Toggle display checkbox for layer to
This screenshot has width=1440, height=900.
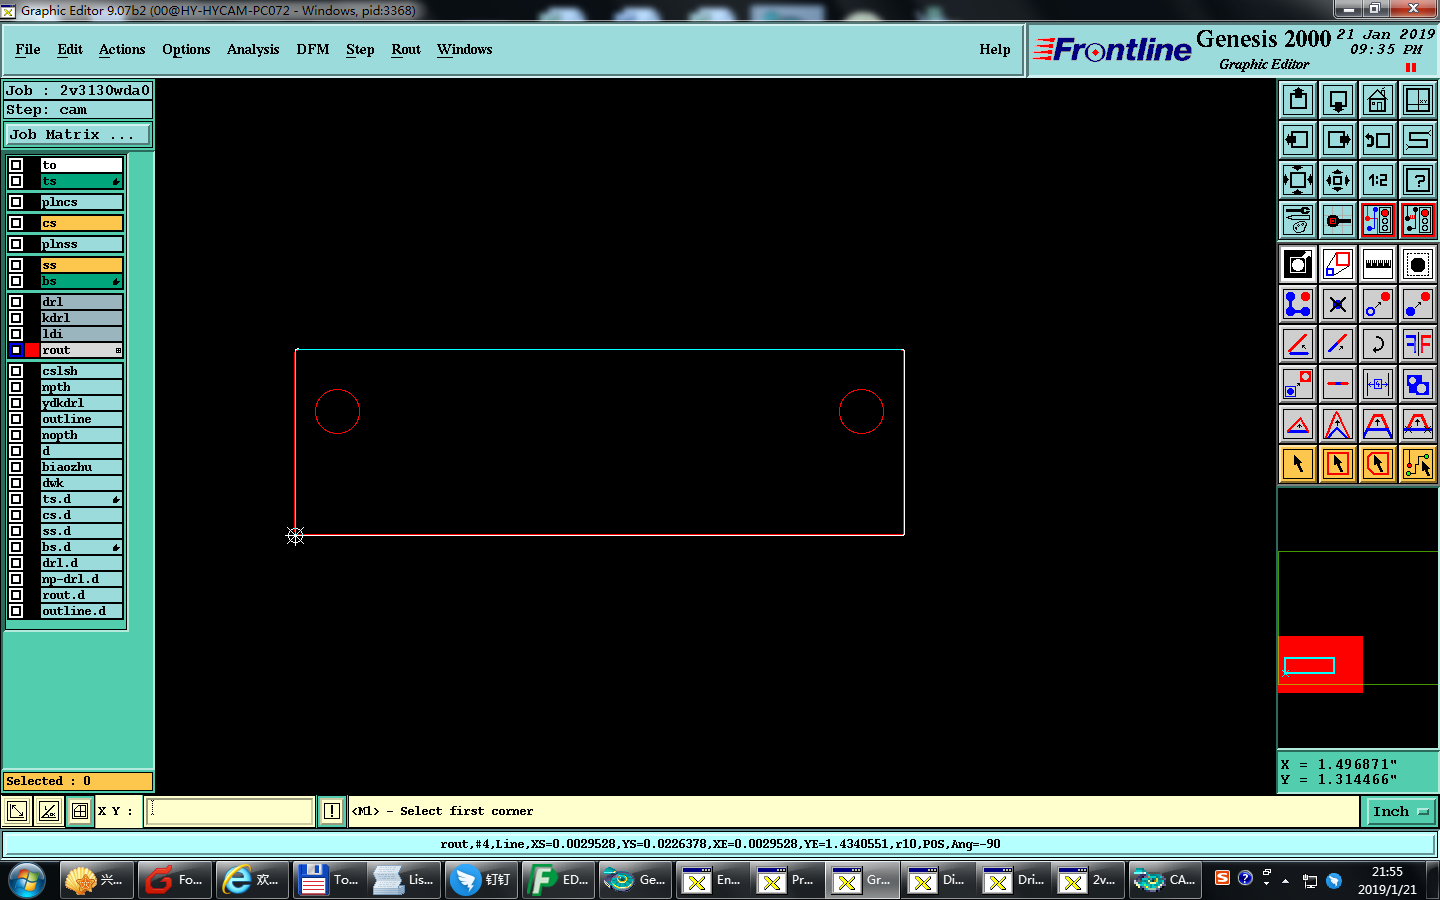[x=16, y=165]
